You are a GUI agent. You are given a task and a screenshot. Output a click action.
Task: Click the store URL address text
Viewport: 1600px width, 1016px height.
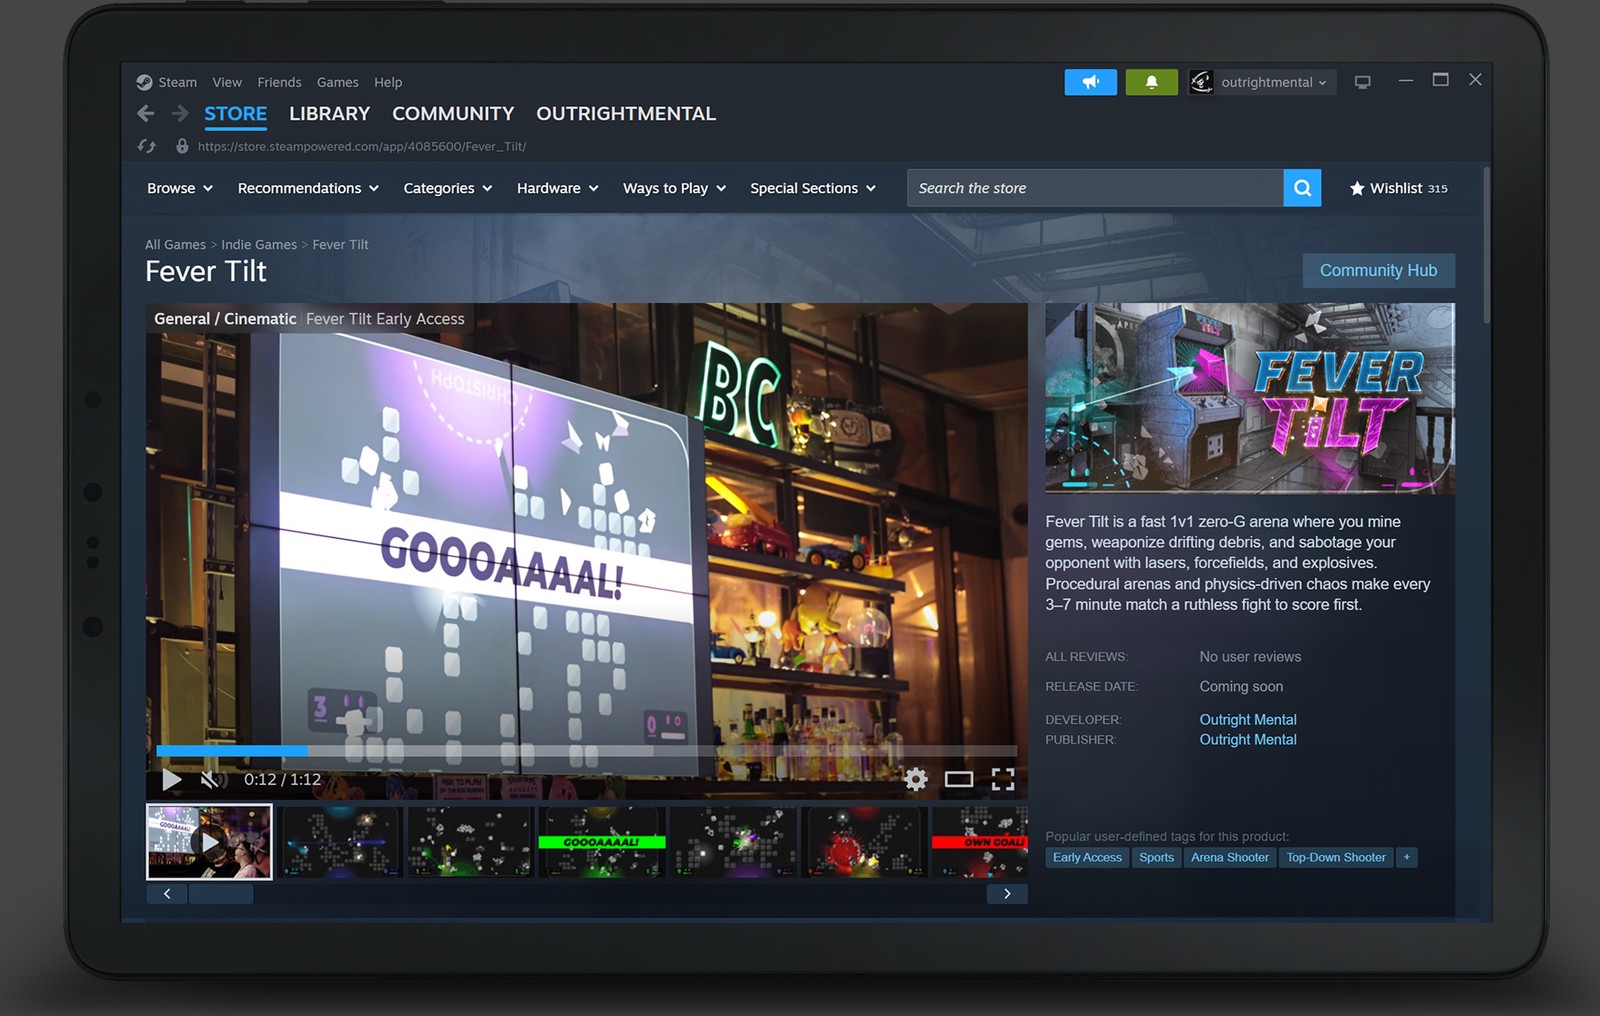pos(362,146)
